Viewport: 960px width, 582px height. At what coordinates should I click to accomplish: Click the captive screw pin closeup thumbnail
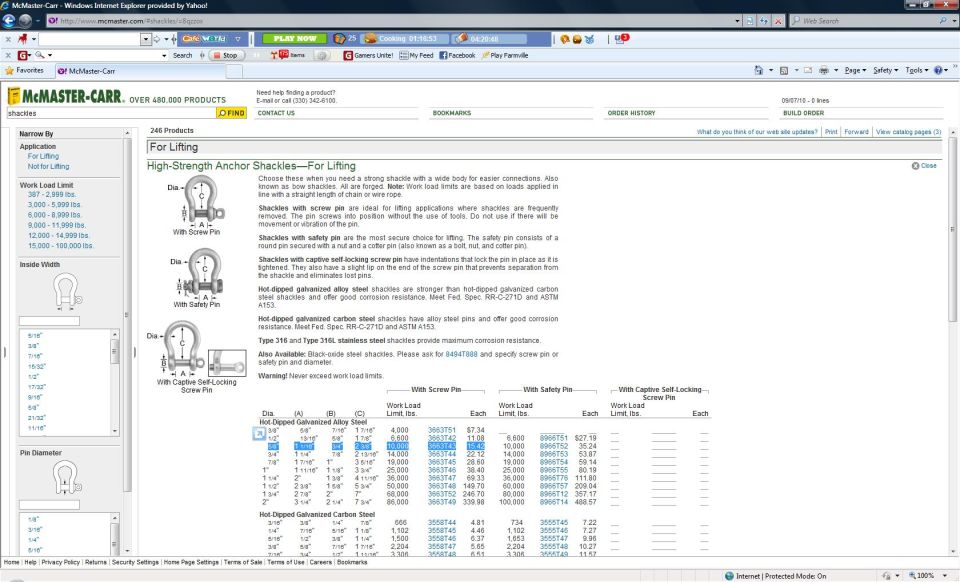point(227,362)
